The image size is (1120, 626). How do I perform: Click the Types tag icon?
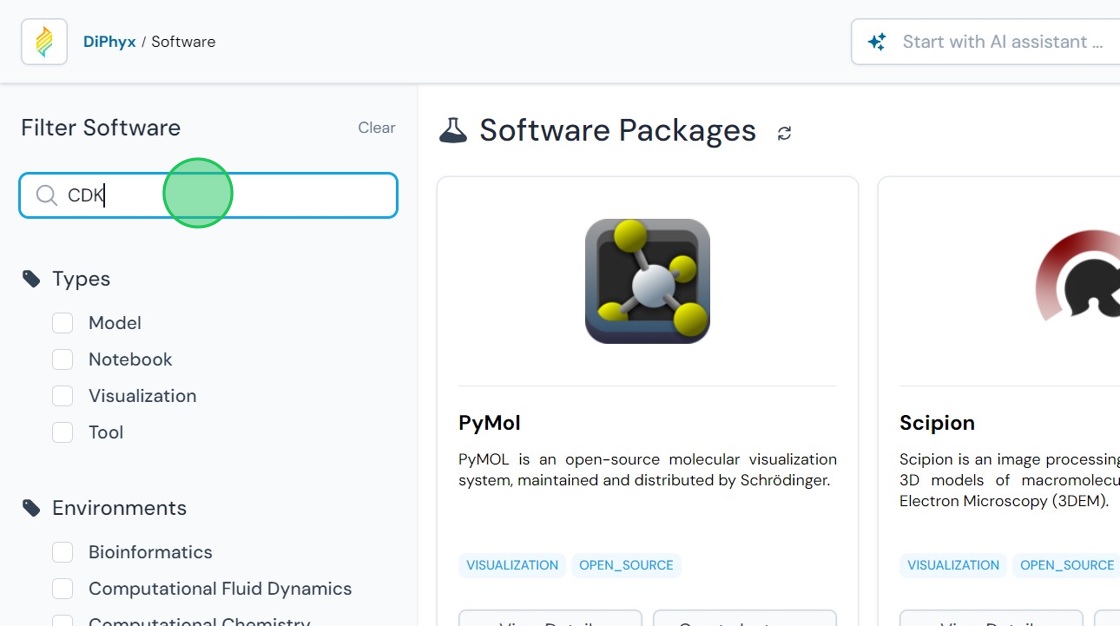point(31,279)
